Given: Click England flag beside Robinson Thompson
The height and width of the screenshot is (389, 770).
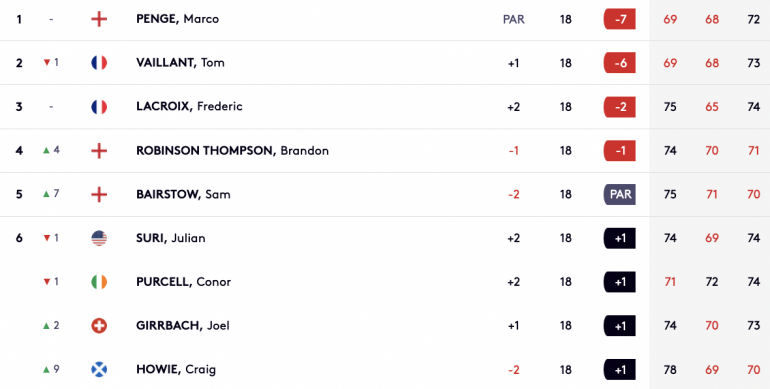Looking at the screenshot, I should pyautogui.click(x=99, y=150).
